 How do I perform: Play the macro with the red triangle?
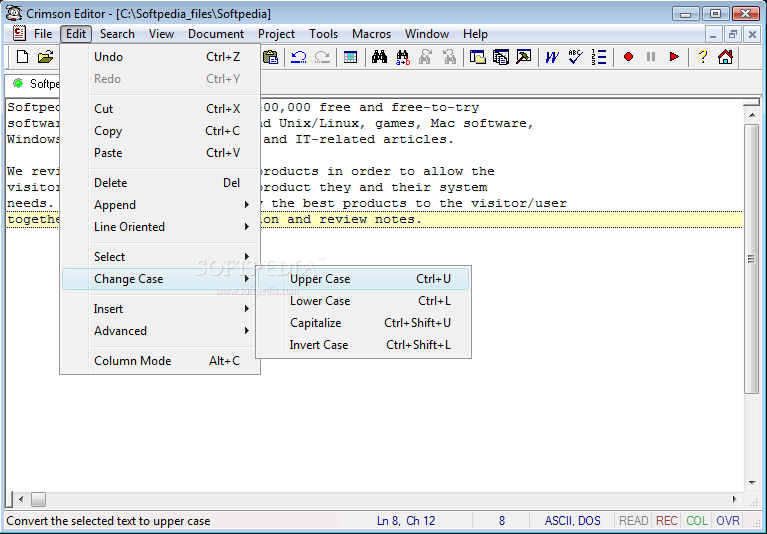674,57
